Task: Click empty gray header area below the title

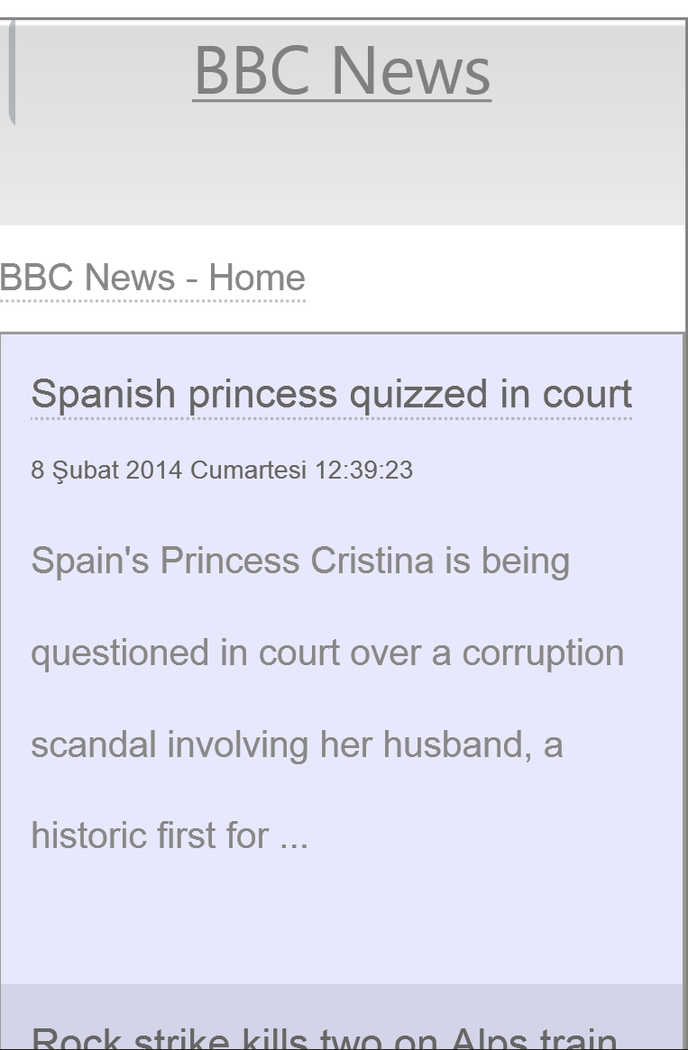Action: [342, 180]
